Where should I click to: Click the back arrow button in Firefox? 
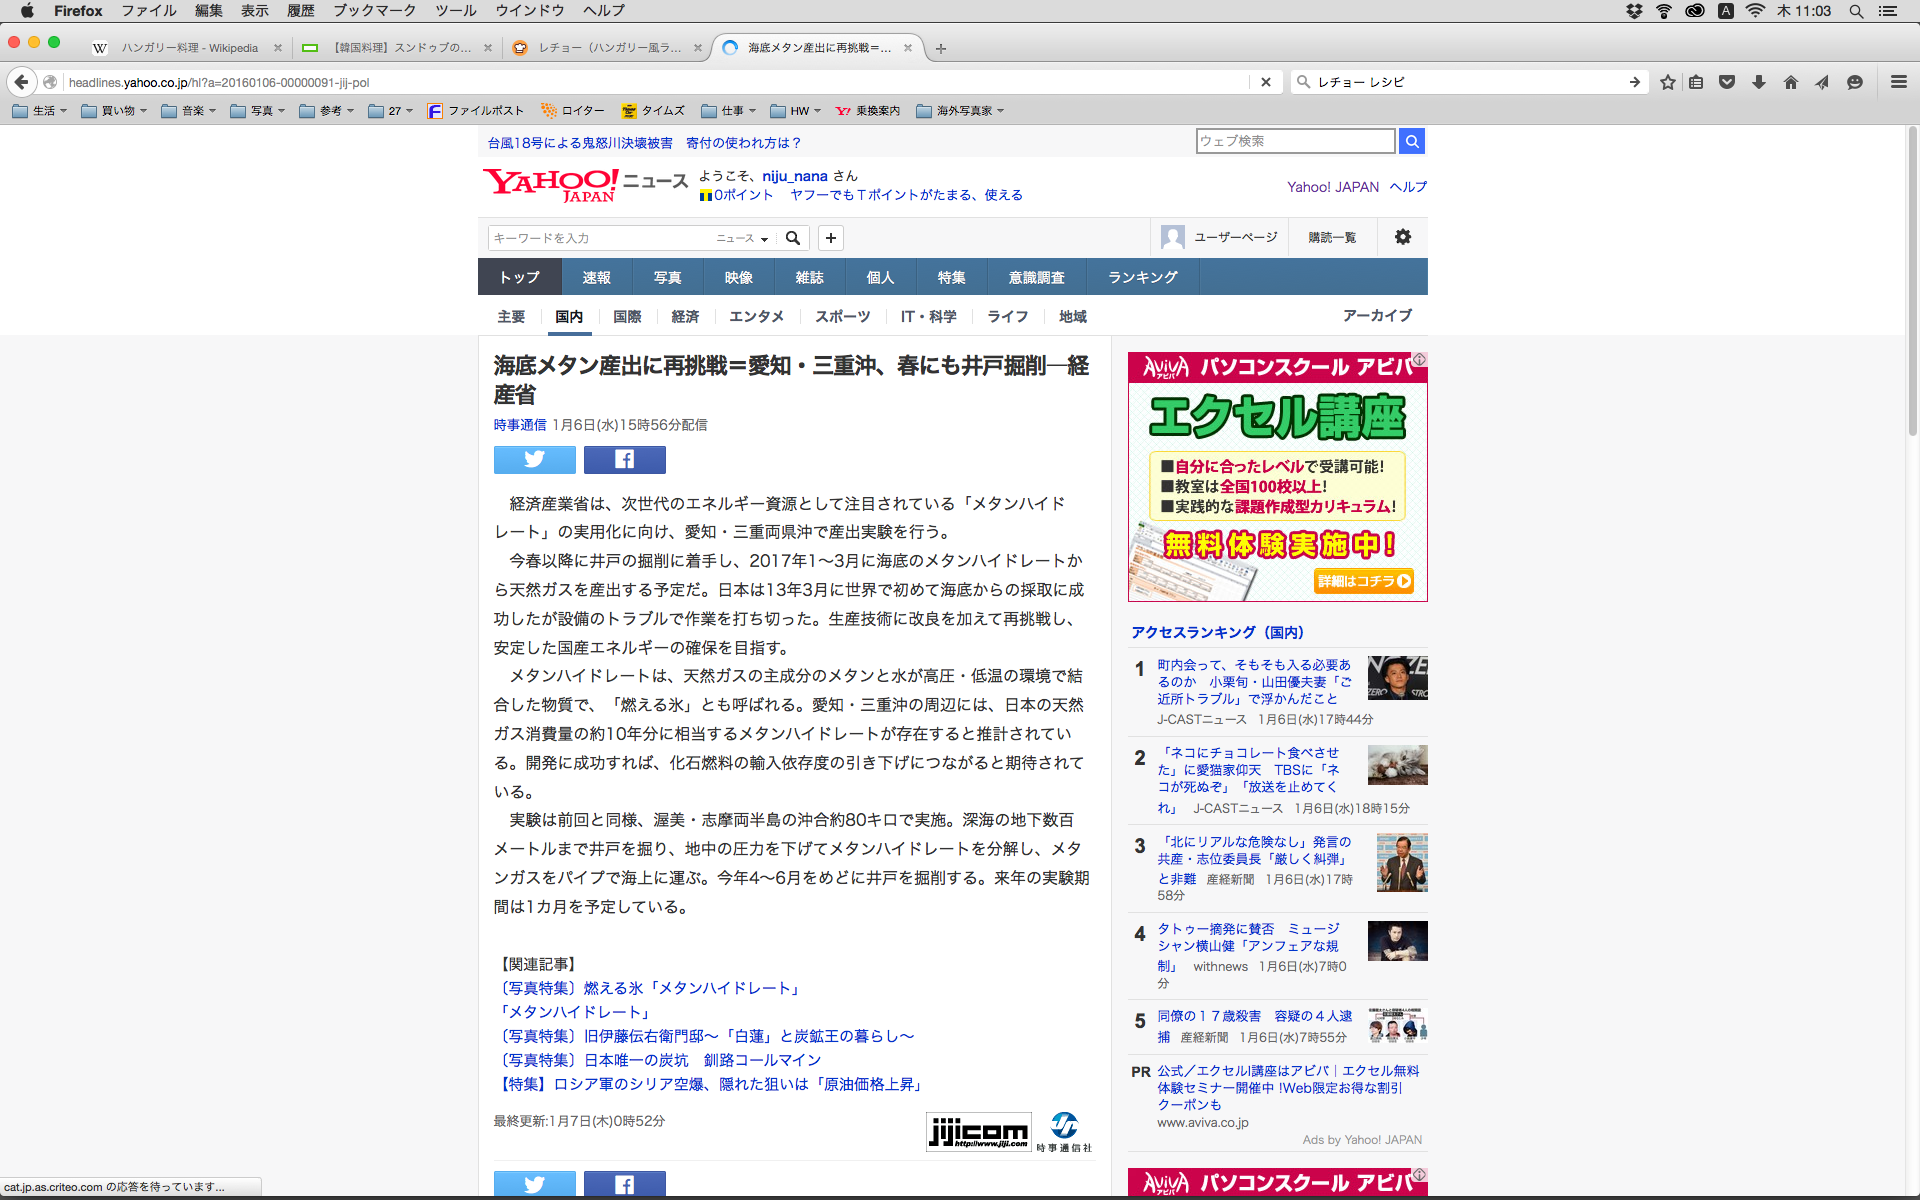pyautogui.click(x=21, y=82)
